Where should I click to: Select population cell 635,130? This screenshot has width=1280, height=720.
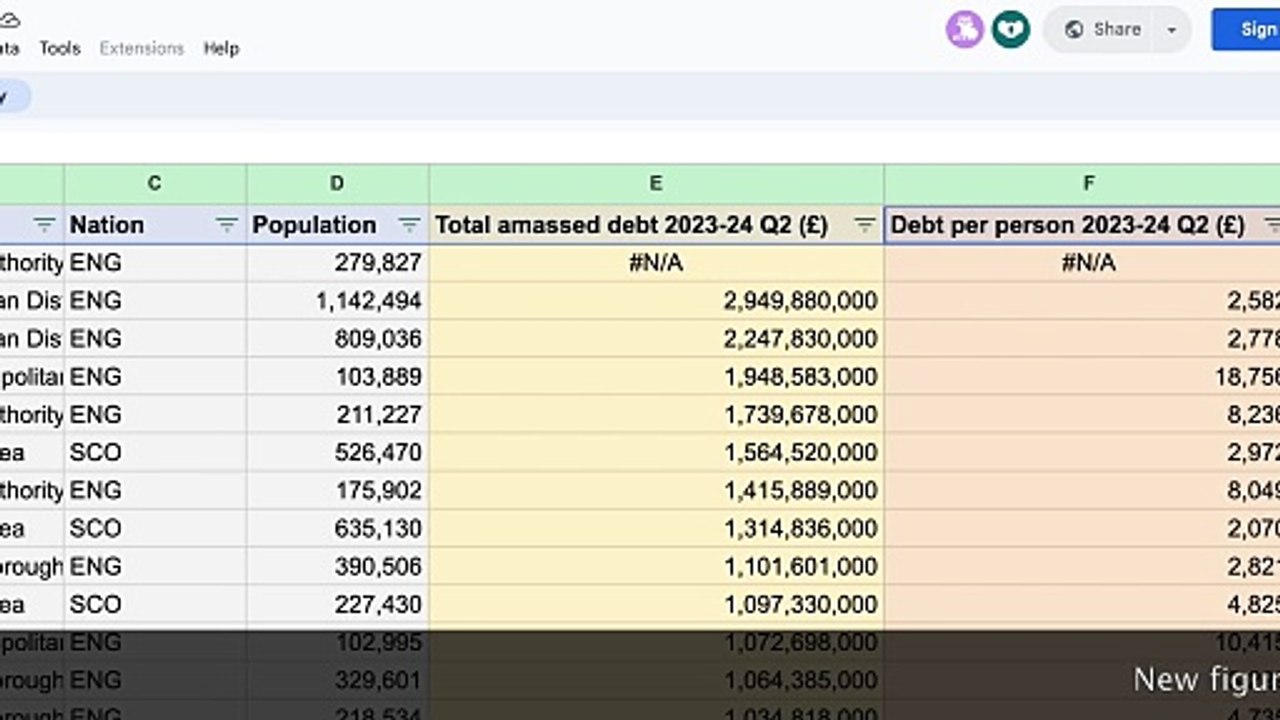click(338, 529)
